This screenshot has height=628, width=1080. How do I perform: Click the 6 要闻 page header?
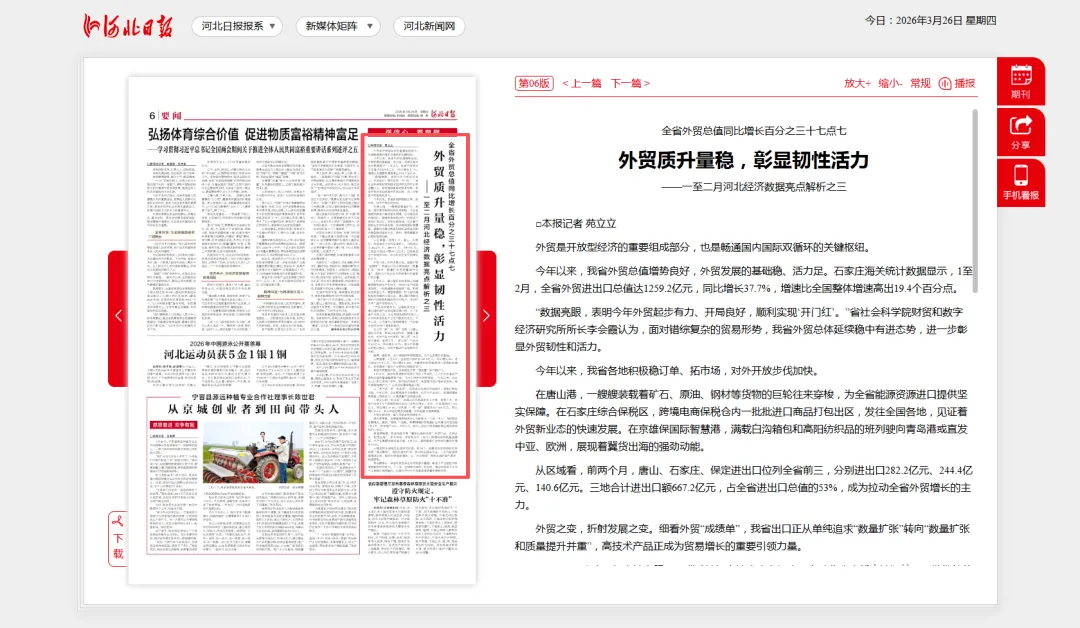[165, 115]
